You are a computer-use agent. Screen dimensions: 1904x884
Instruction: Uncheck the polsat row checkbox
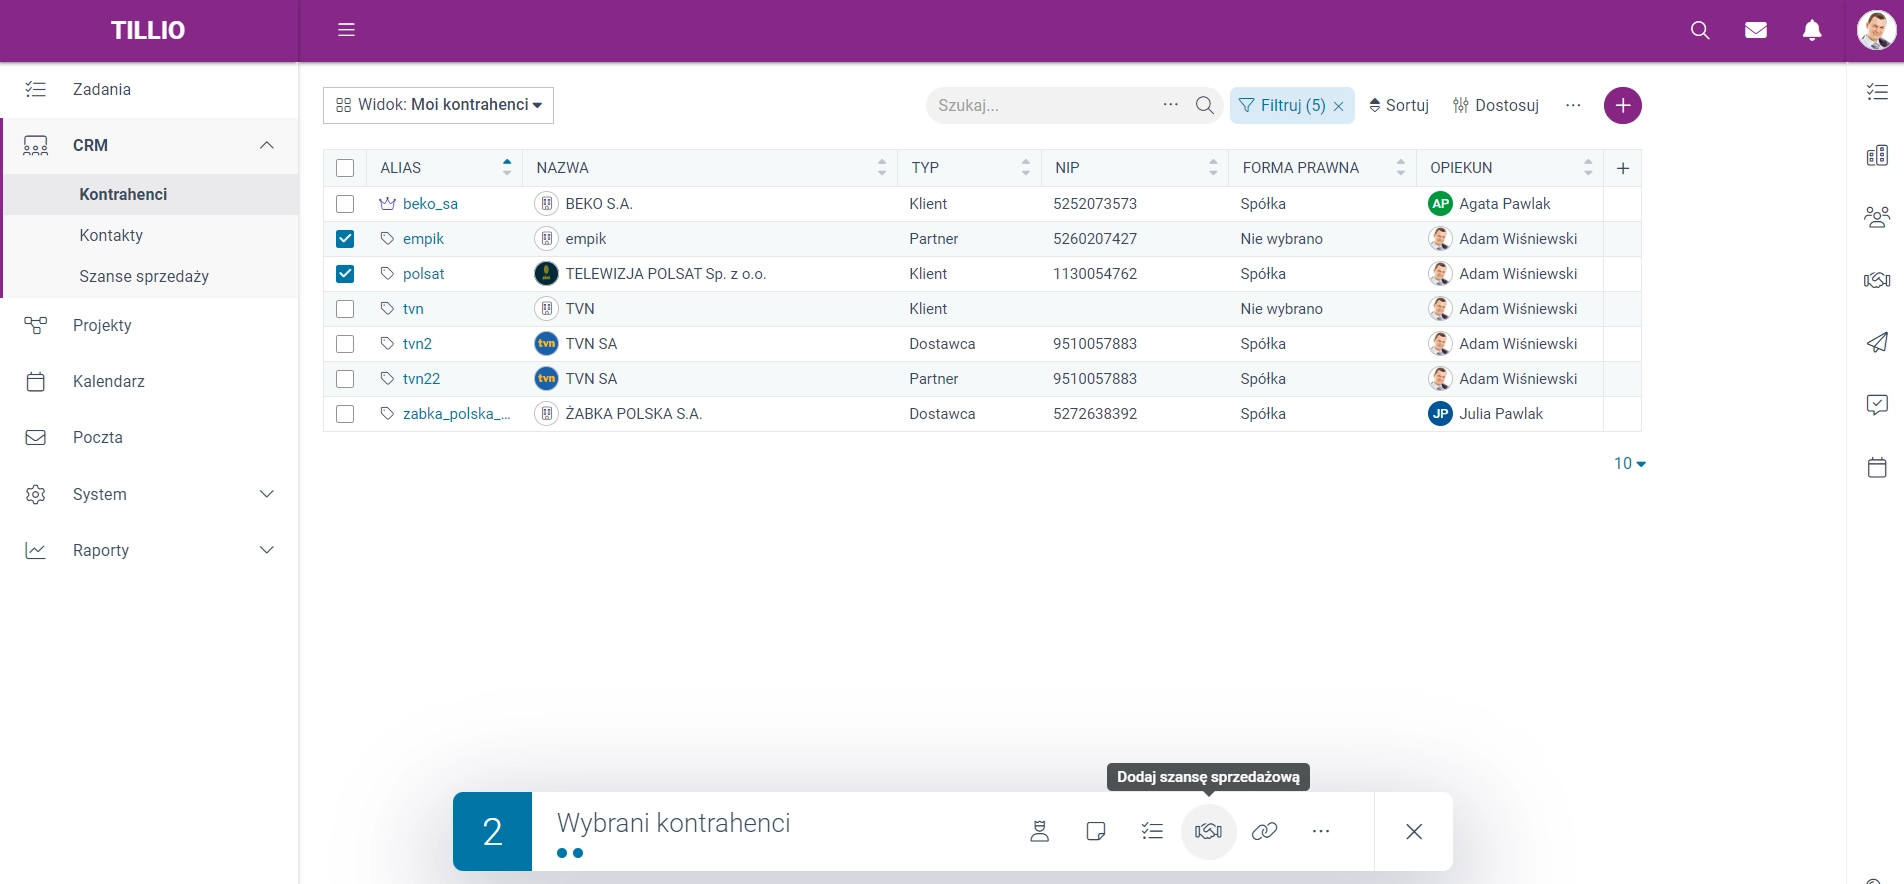345,274
